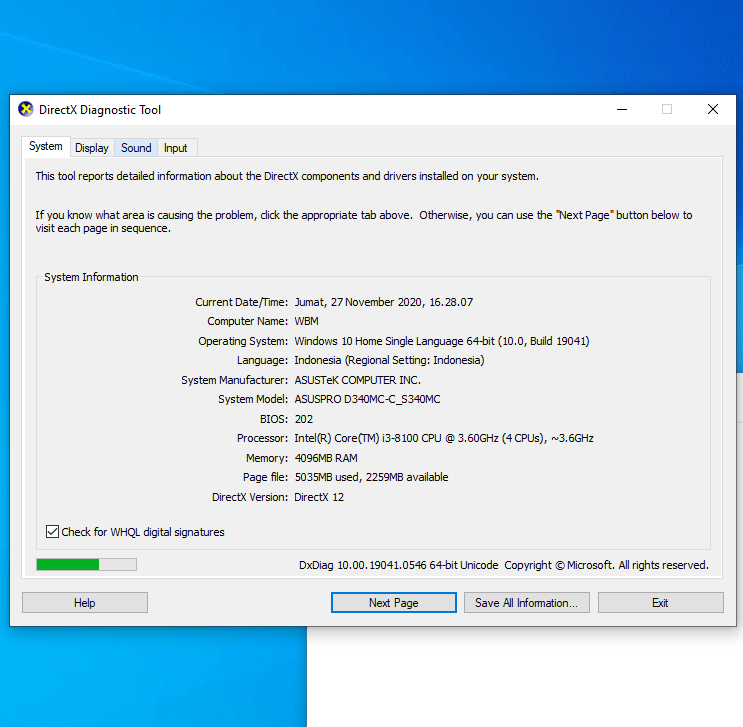Select 'Windows 10 Home Single Language 64-bit' text
This screenshot has width=743, height=727.
pos(394,341)
